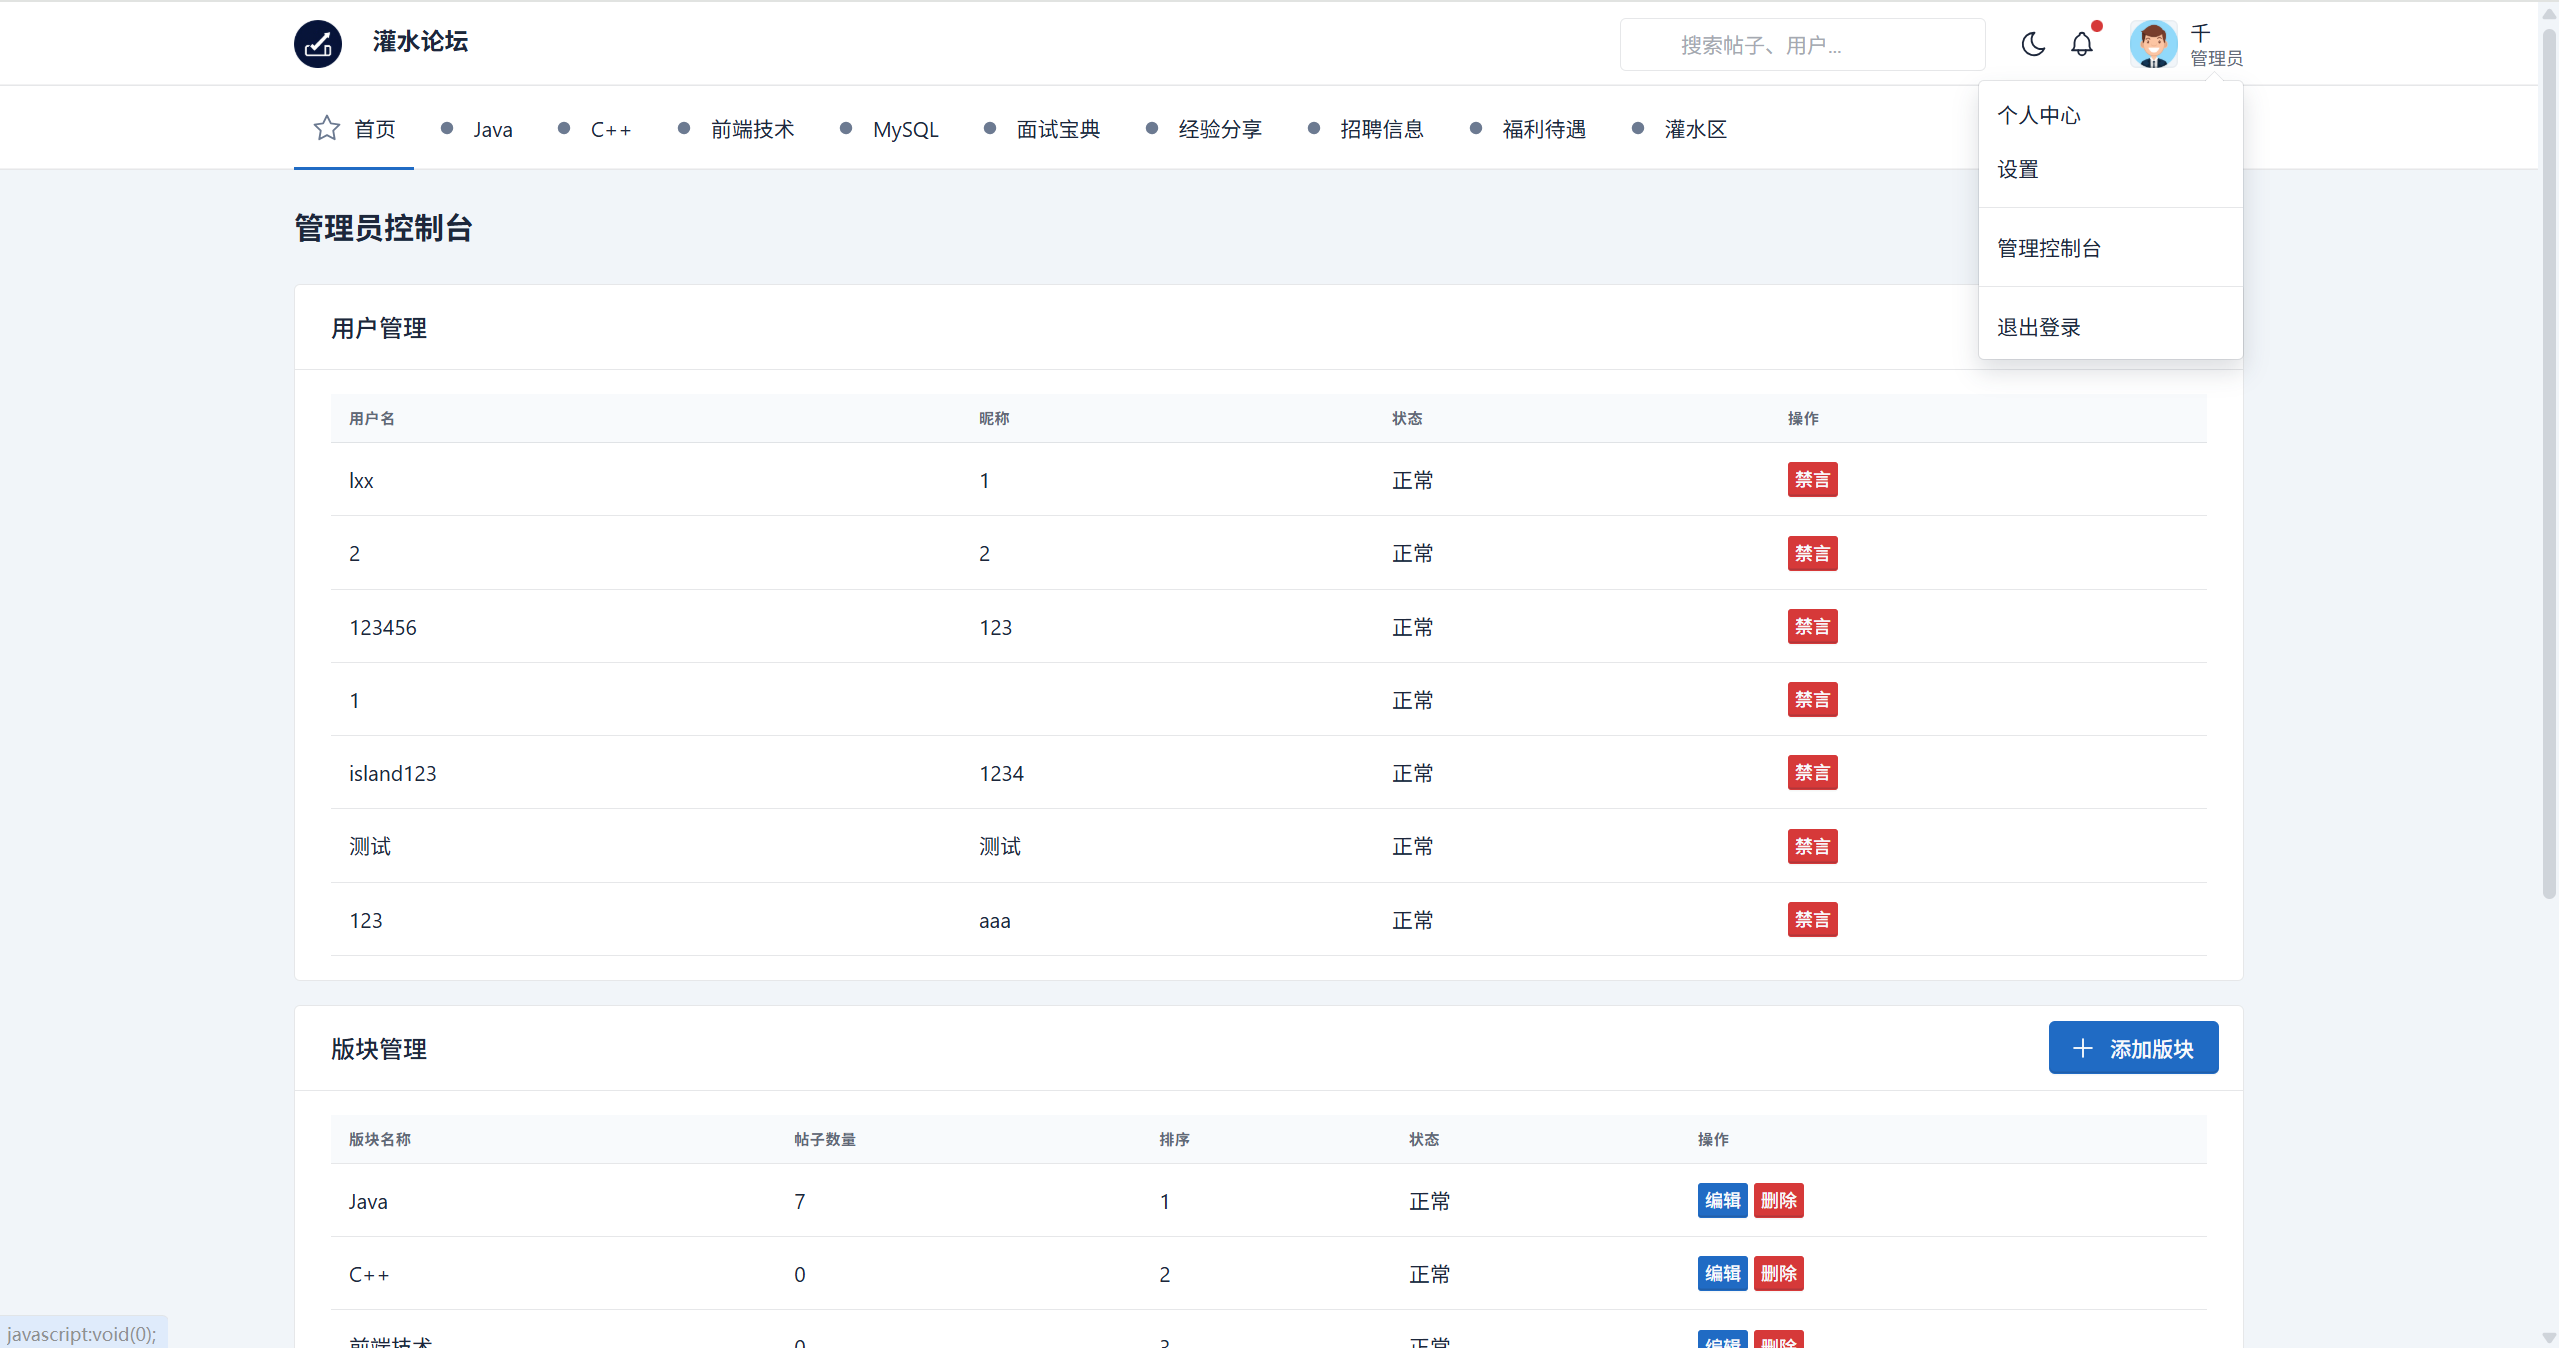The width and height of the screenshot is (2559, 1348).
Task: Choose 个人中心 from user menu
Action: point(2110,115)
